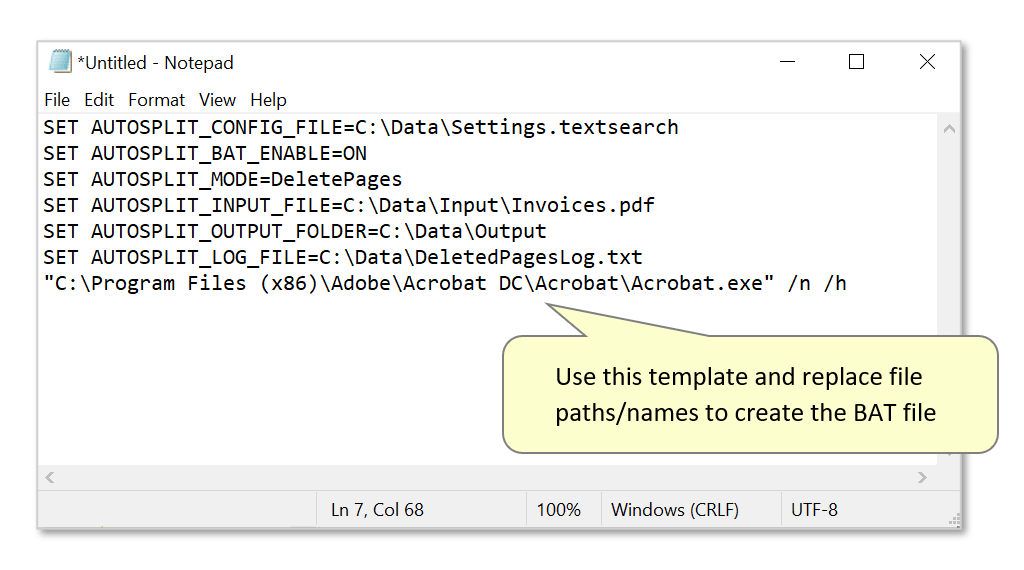Click the resize grip at window corner
Image resolution: width=1024 pixels, height=570 pixels.
point(954,520)
